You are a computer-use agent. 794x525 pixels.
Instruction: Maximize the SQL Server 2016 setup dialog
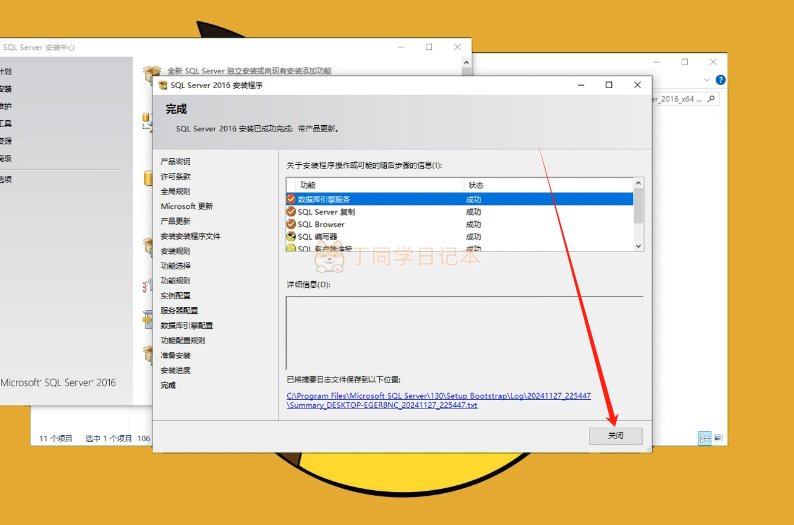click(x=609, y=85)
